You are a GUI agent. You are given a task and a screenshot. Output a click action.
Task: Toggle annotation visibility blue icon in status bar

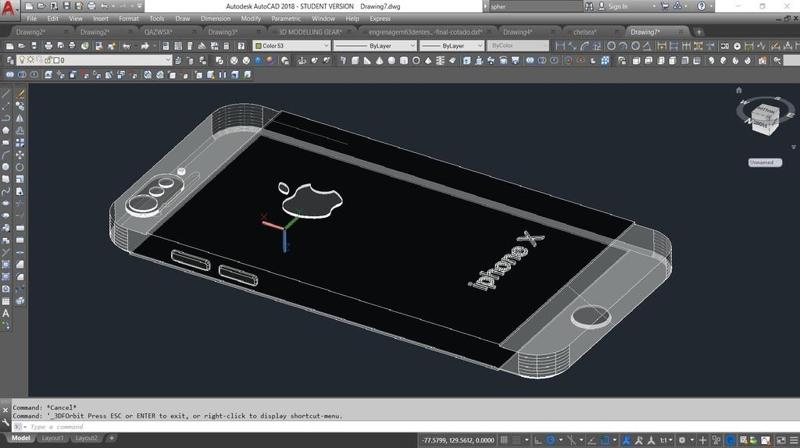pos(626,440)
